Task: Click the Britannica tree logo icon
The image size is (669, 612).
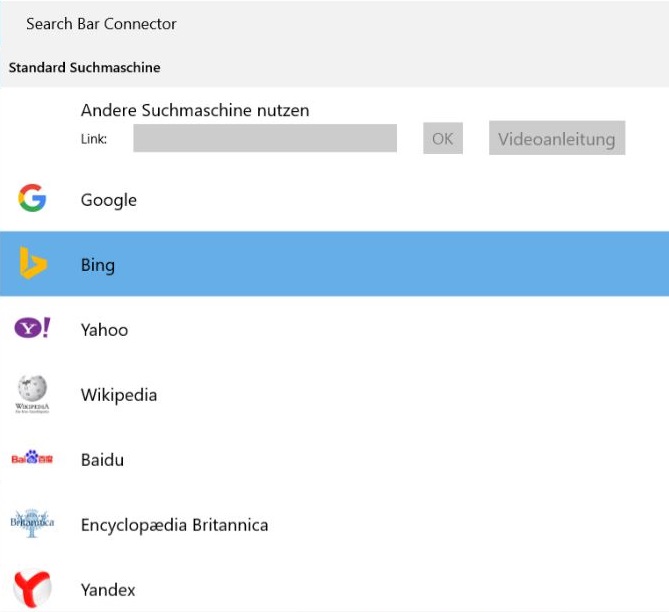Action: pyautogui.click(x=32, y=523)
